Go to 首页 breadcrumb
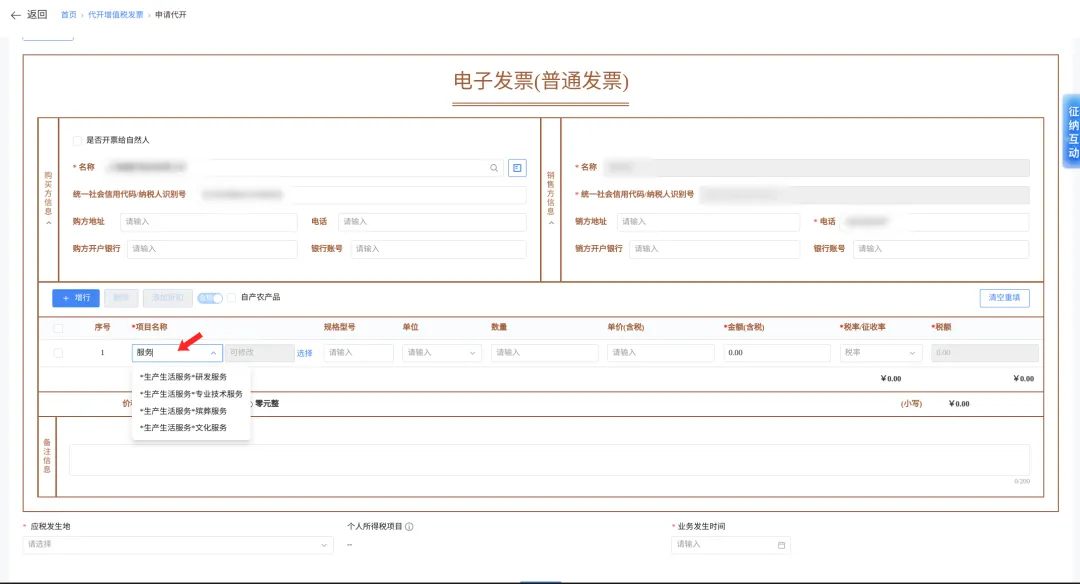1080x584 pixels. pyautogui.click(x=68, y=14)
